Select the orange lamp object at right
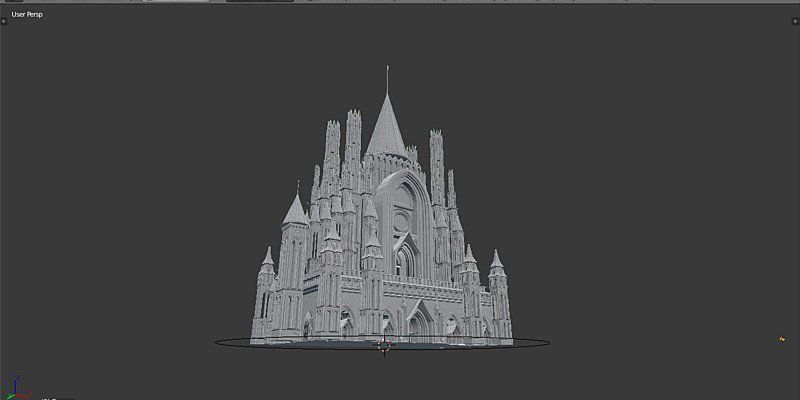 [x=782, y=339]
